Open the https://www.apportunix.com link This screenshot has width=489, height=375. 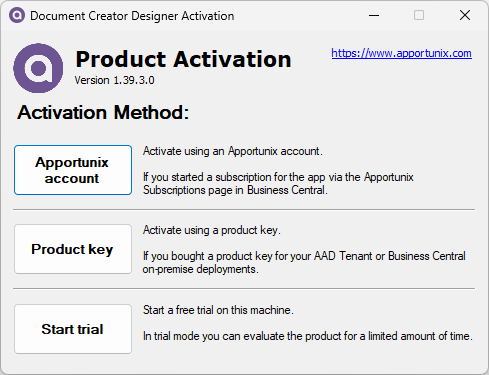pyautogui.click(x=401, y=53)
